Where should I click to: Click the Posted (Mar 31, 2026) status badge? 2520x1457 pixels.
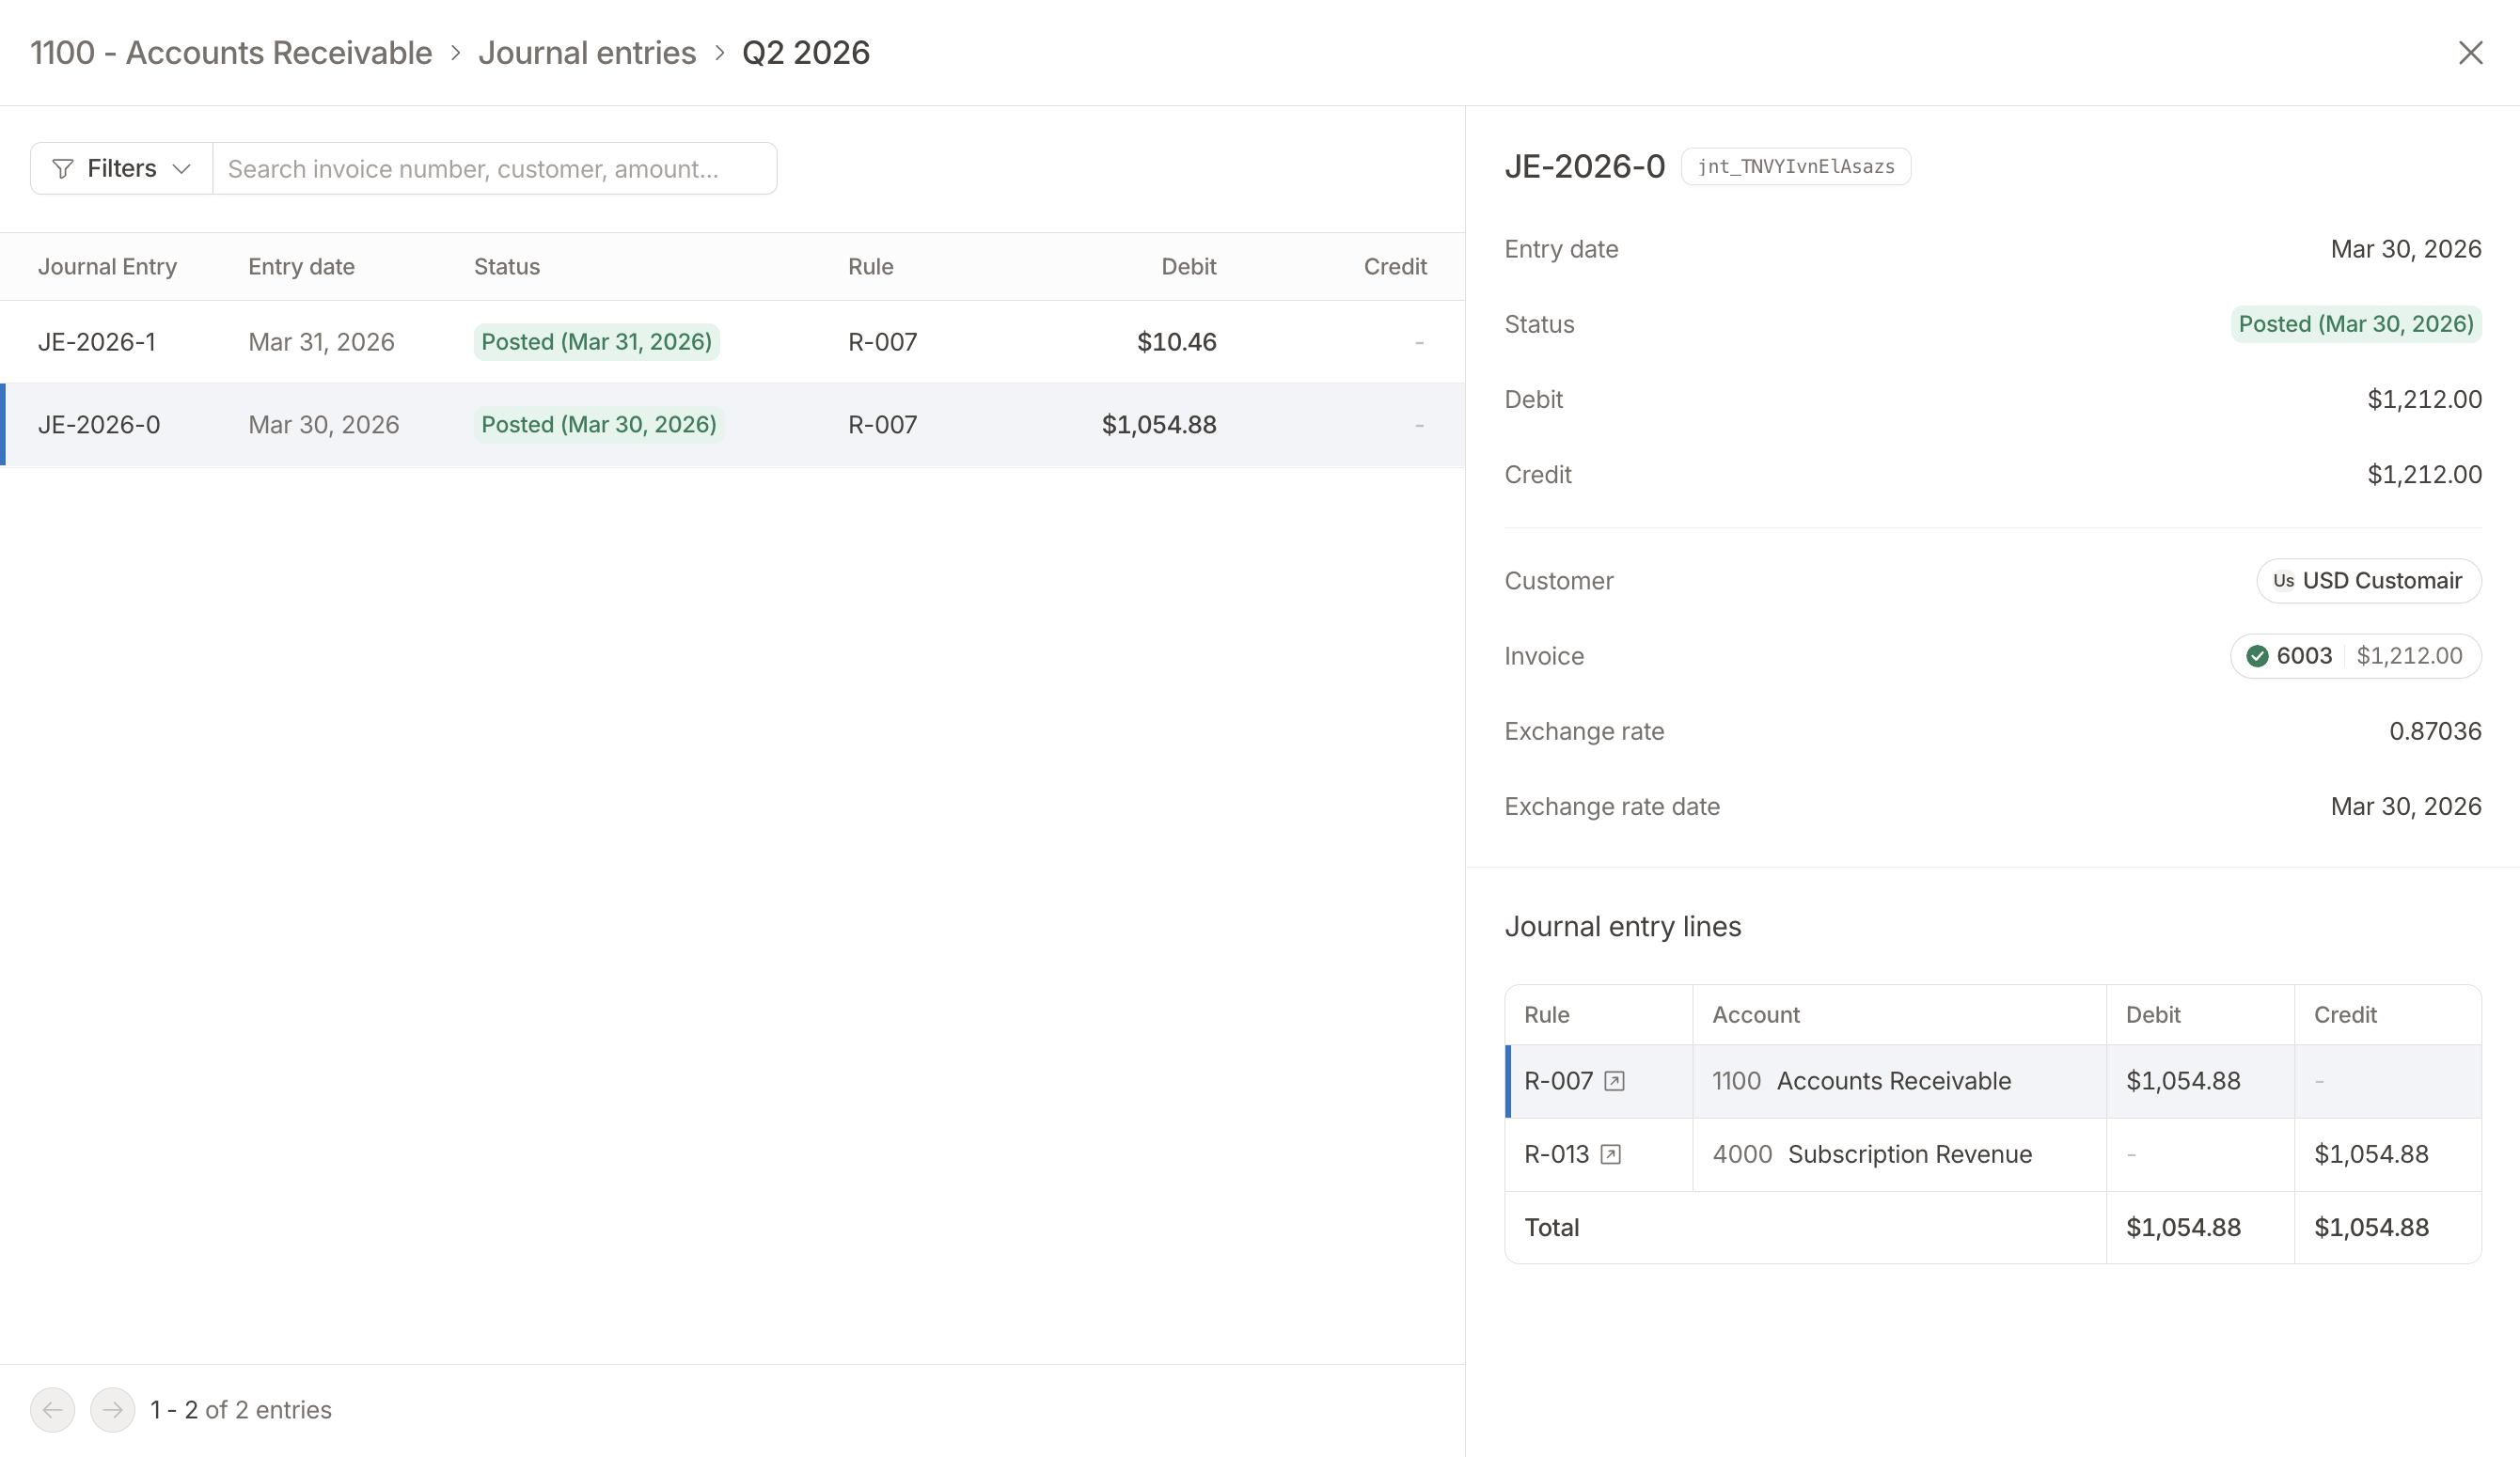[x=596, y=342]
